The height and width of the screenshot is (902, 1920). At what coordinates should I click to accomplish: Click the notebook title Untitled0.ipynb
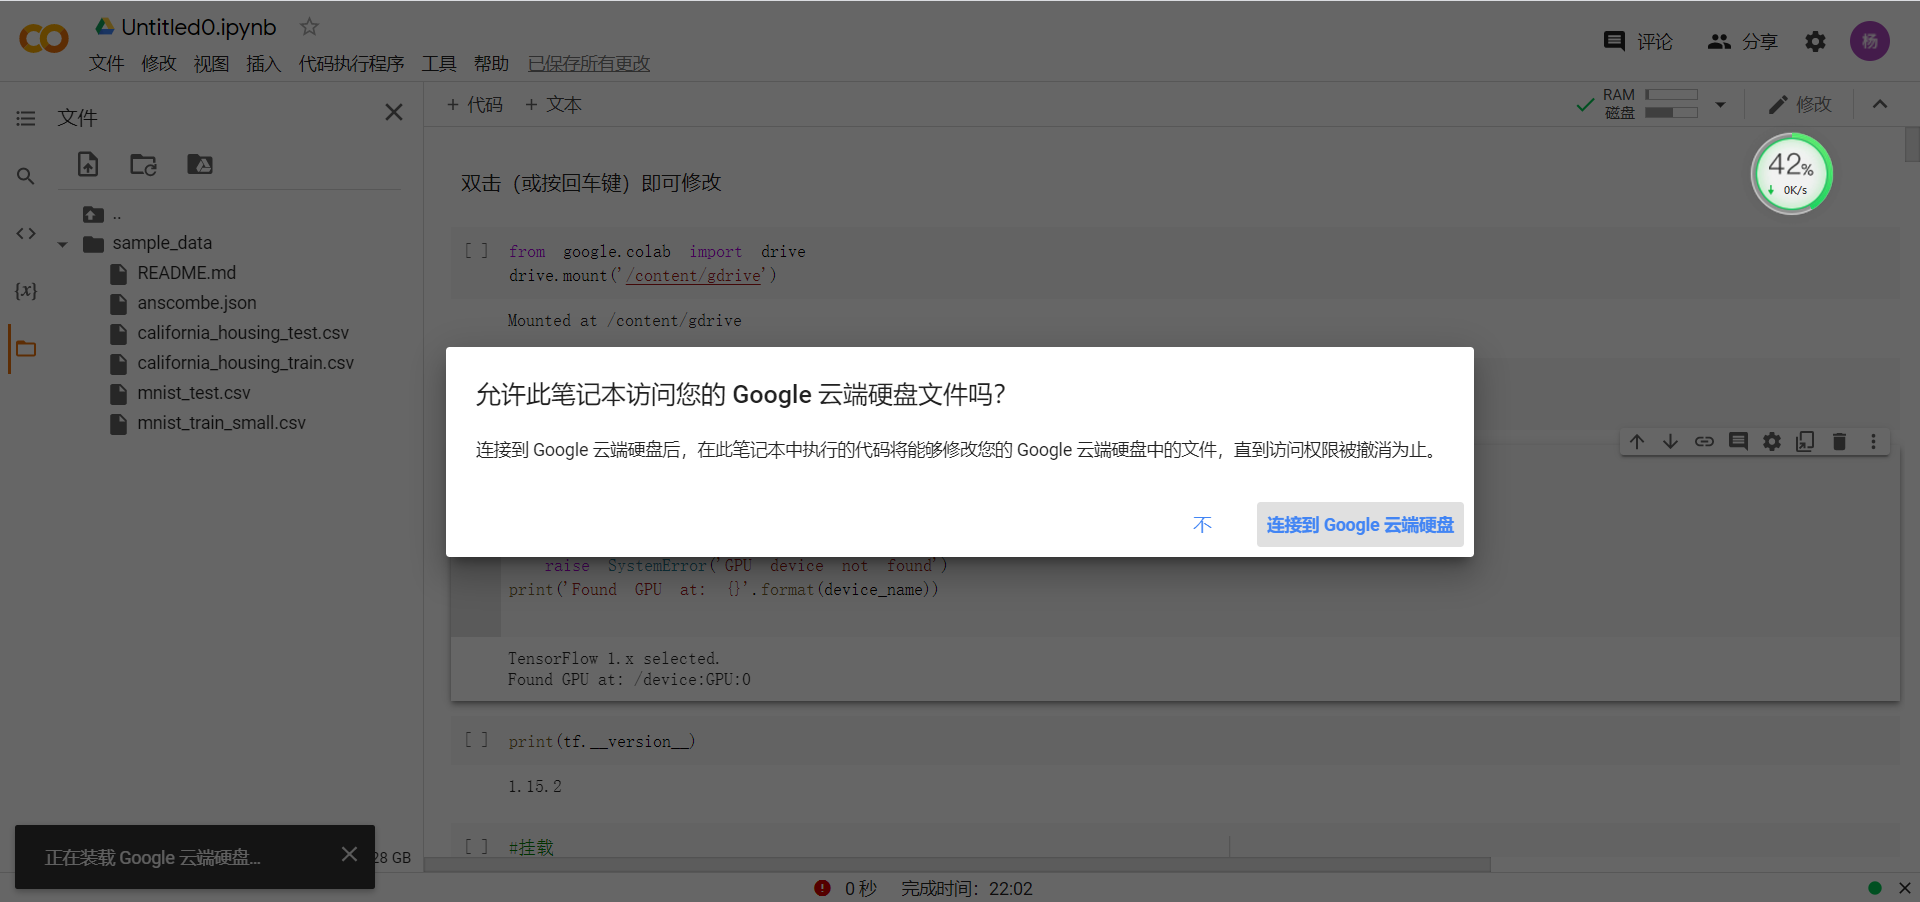tap(199, 27)
